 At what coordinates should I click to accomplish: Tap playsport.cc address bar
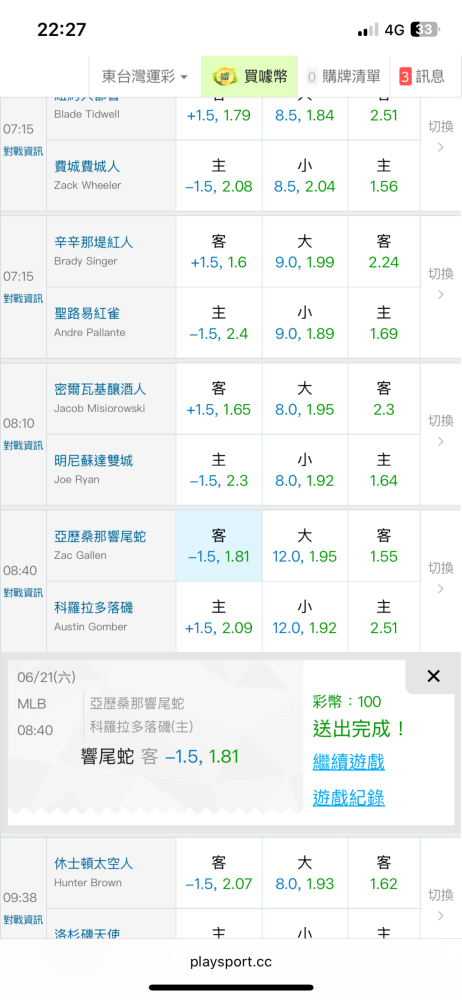click(231, 962)
